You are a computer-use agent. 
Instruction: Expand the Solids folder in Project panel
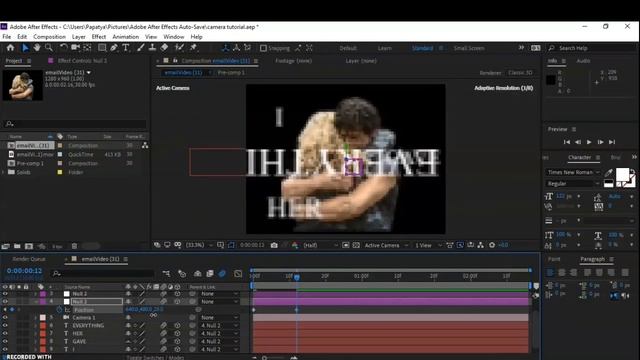click(x=4, y=172)
